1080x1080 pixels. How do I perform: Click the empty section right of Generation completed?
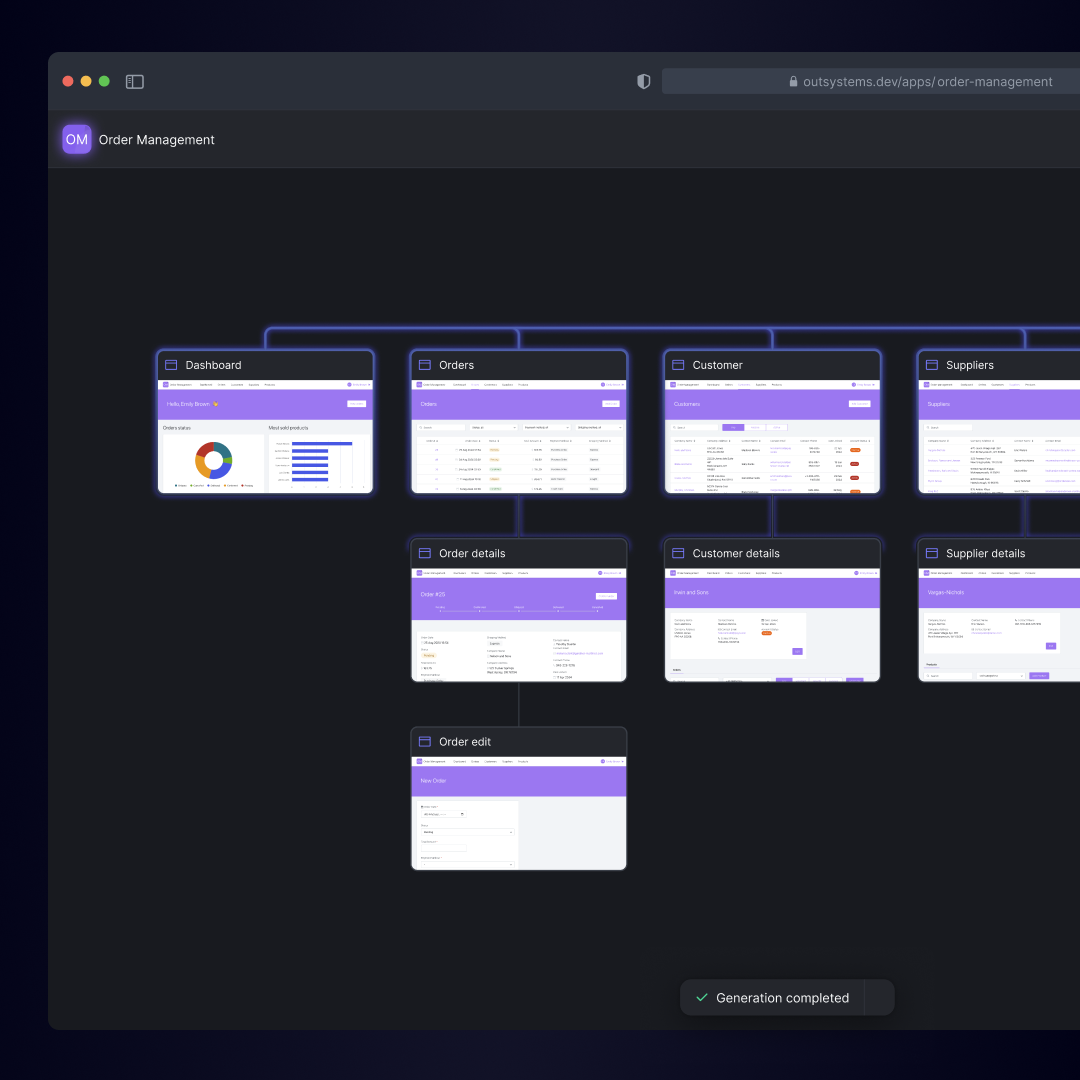[879, 998]
